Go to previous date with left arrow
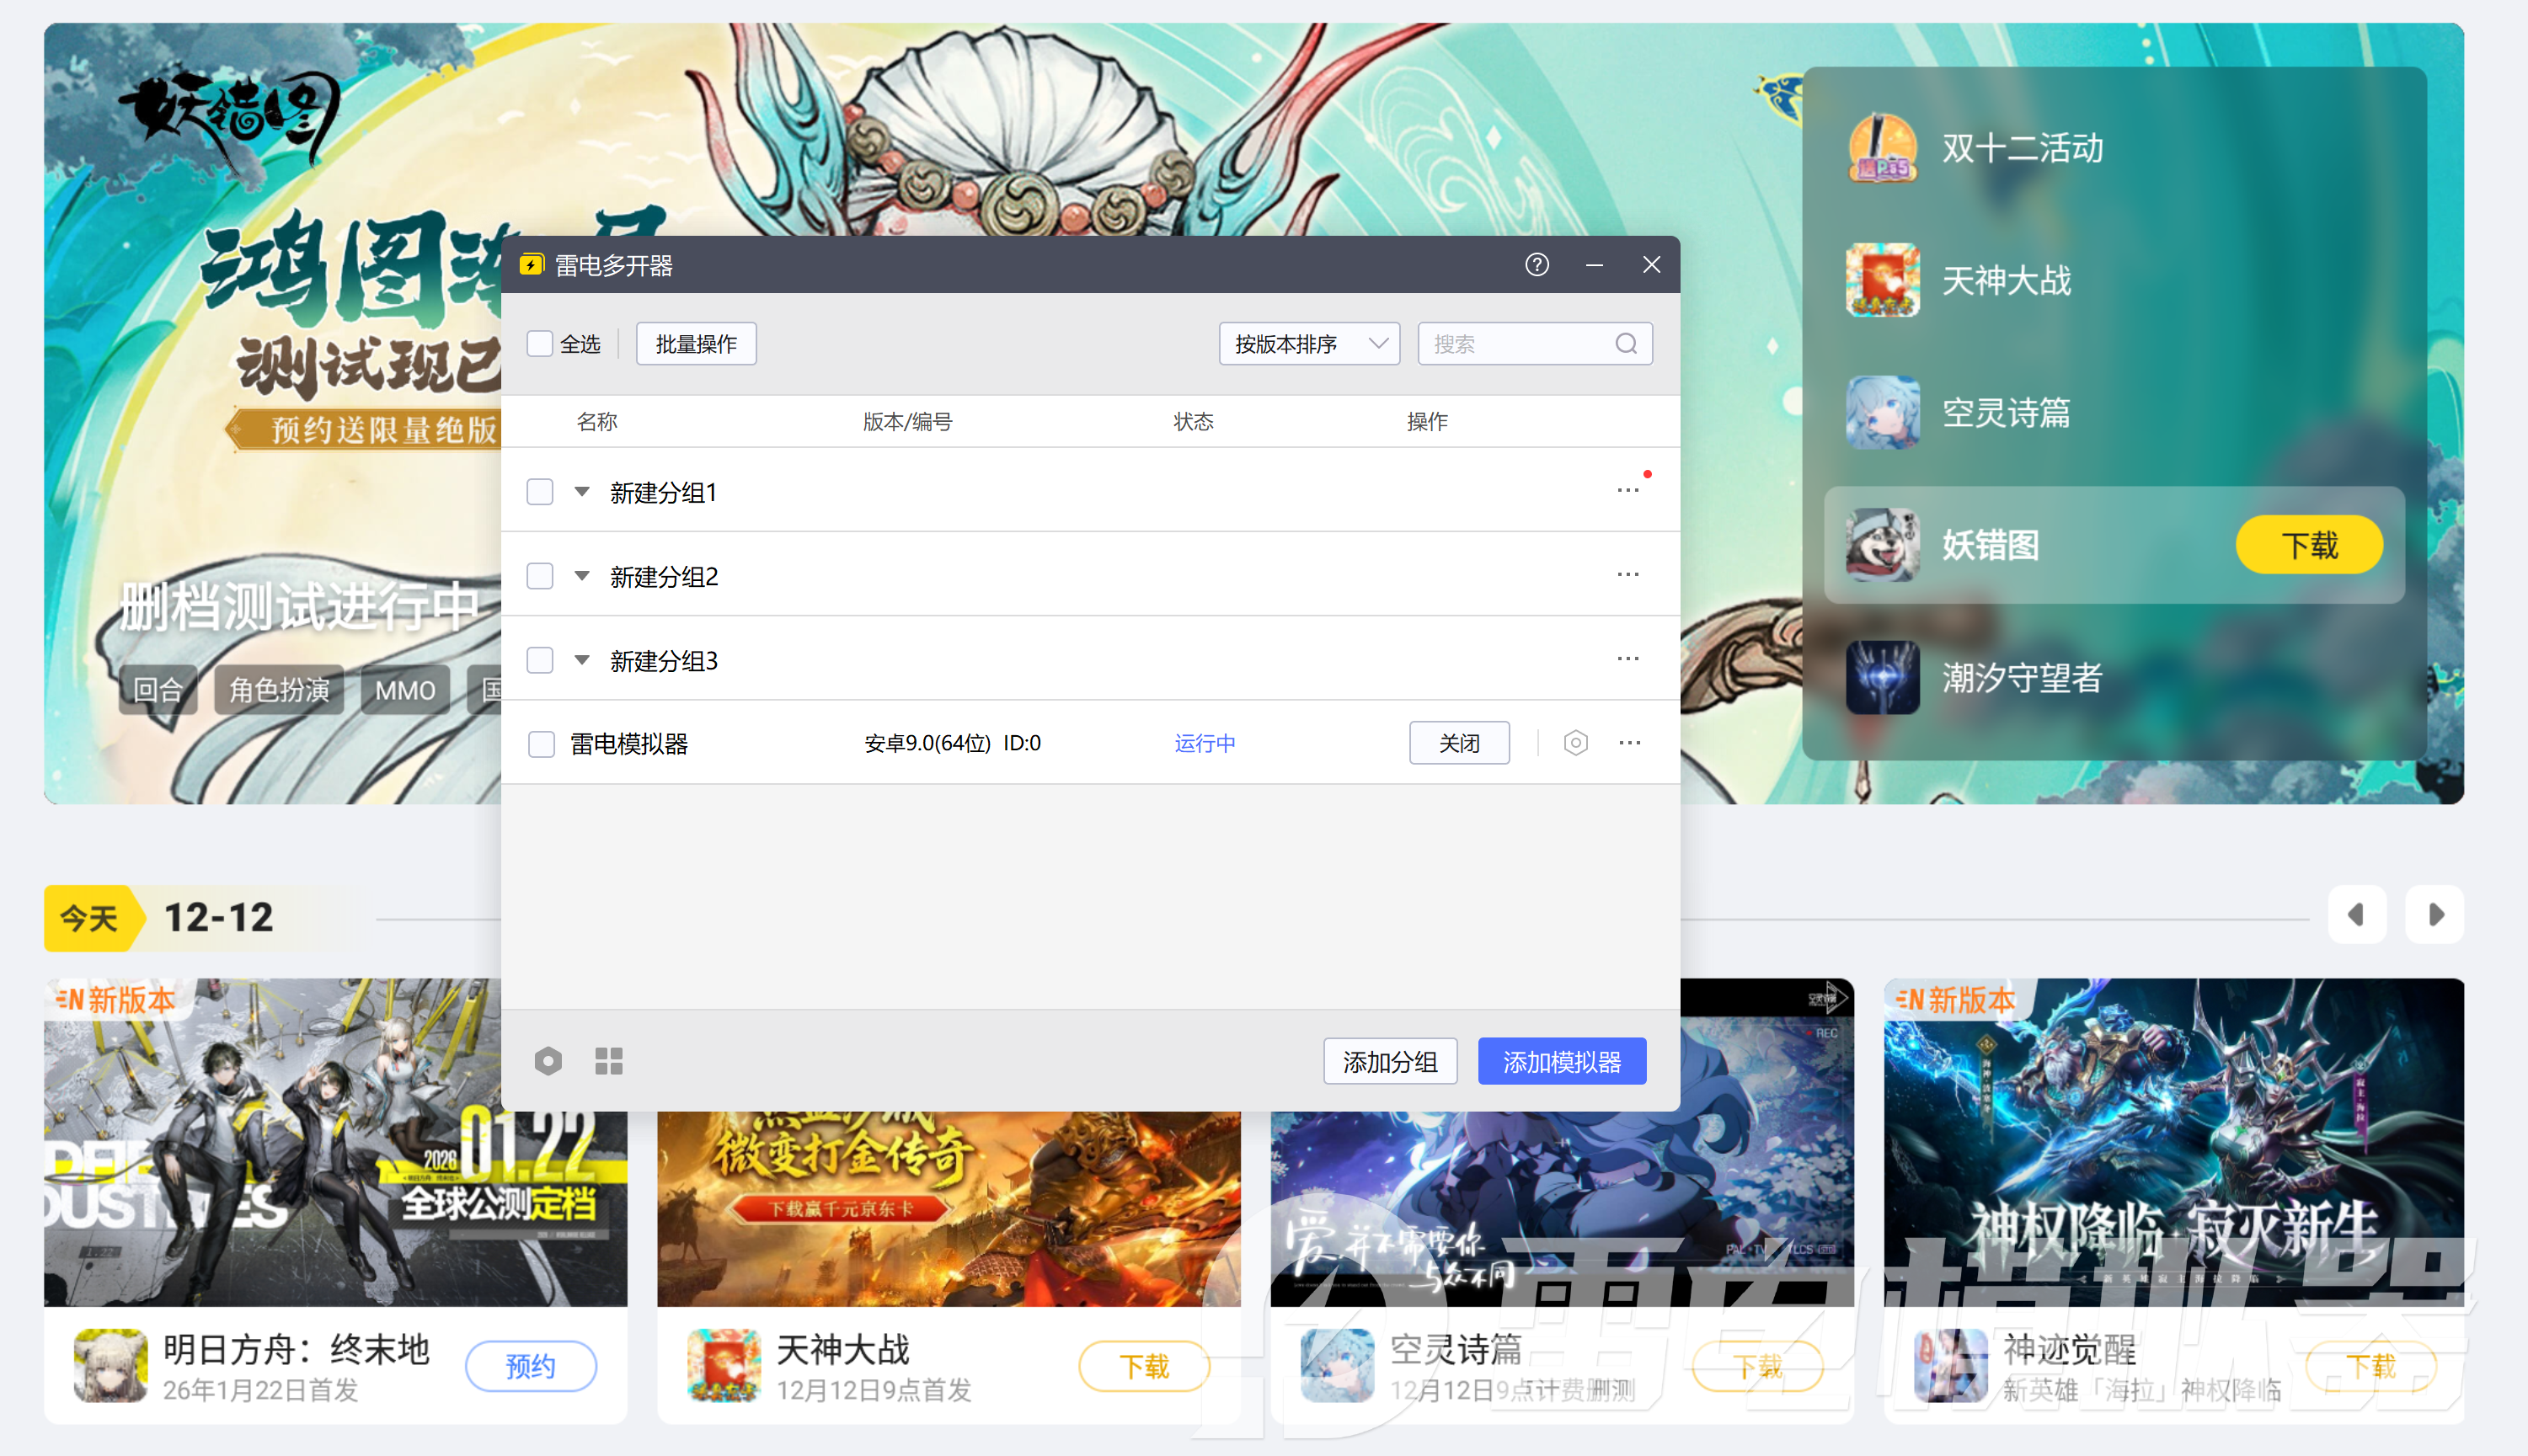Screen dimensions: 2528x1456 (2356, 914)
